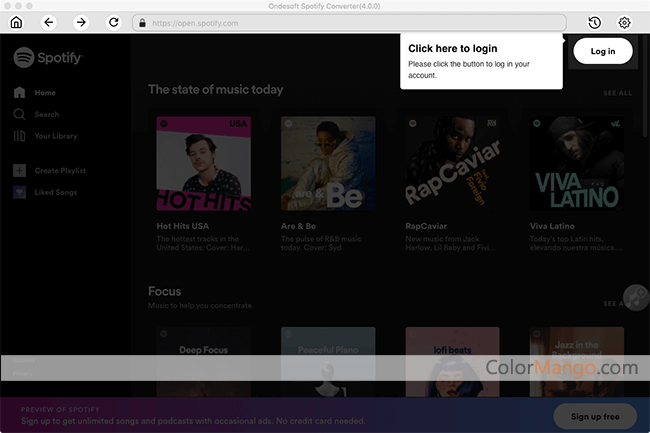The width and height of the screenshot is (650, 433).
Task: Open settings gear icon
Action: (625, 22)
